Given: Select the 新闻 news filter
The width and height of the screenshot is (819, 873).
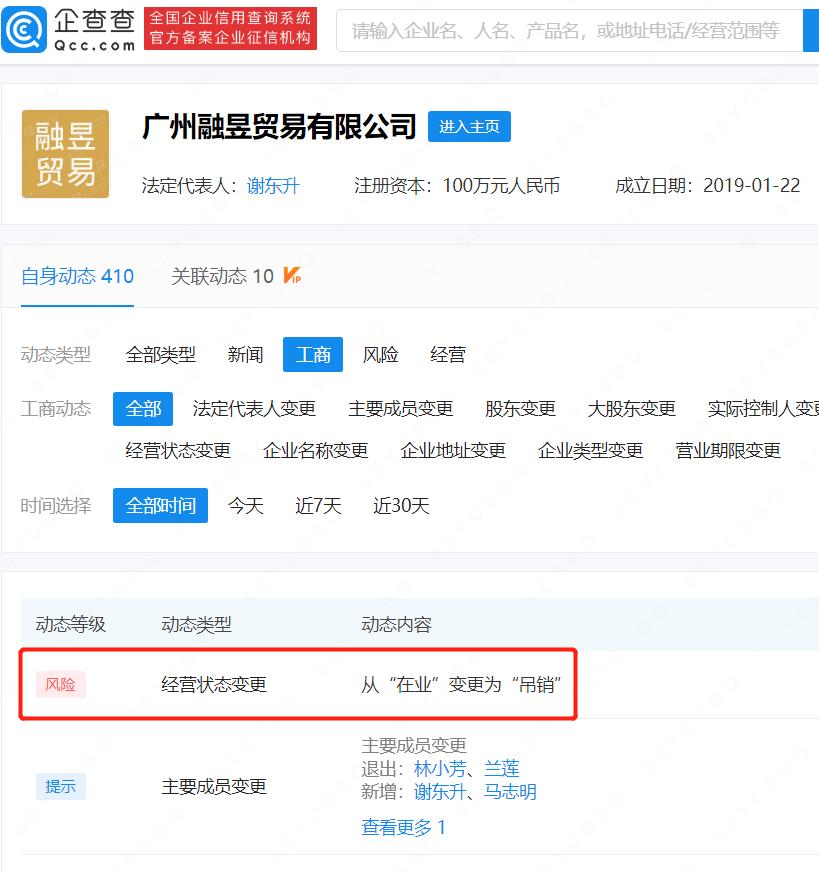Looking at the screenshot, I should click(x=245, y=354).
